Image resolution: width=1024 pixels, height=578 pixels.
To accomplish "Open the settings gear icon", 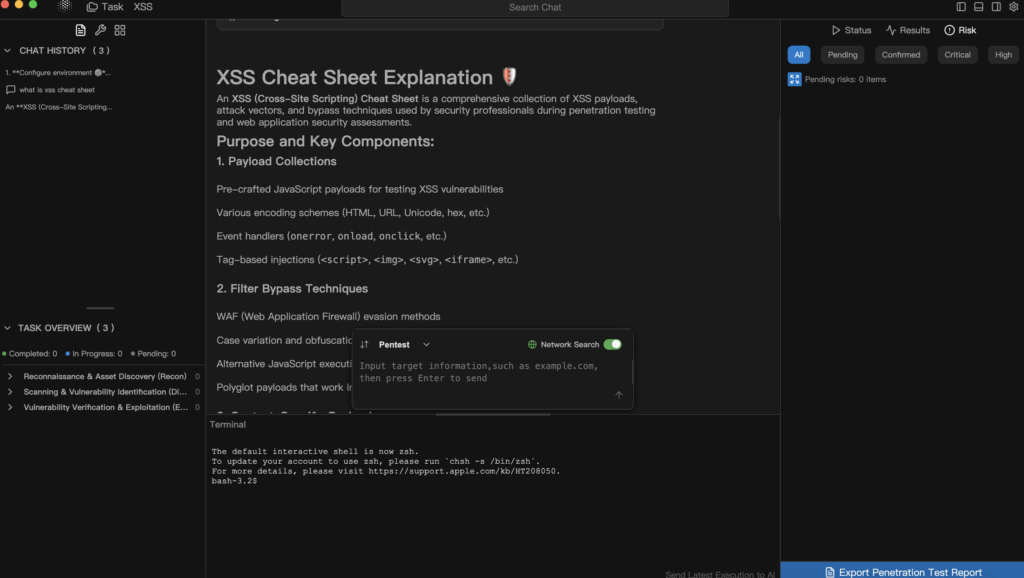I will point(1013,7).
